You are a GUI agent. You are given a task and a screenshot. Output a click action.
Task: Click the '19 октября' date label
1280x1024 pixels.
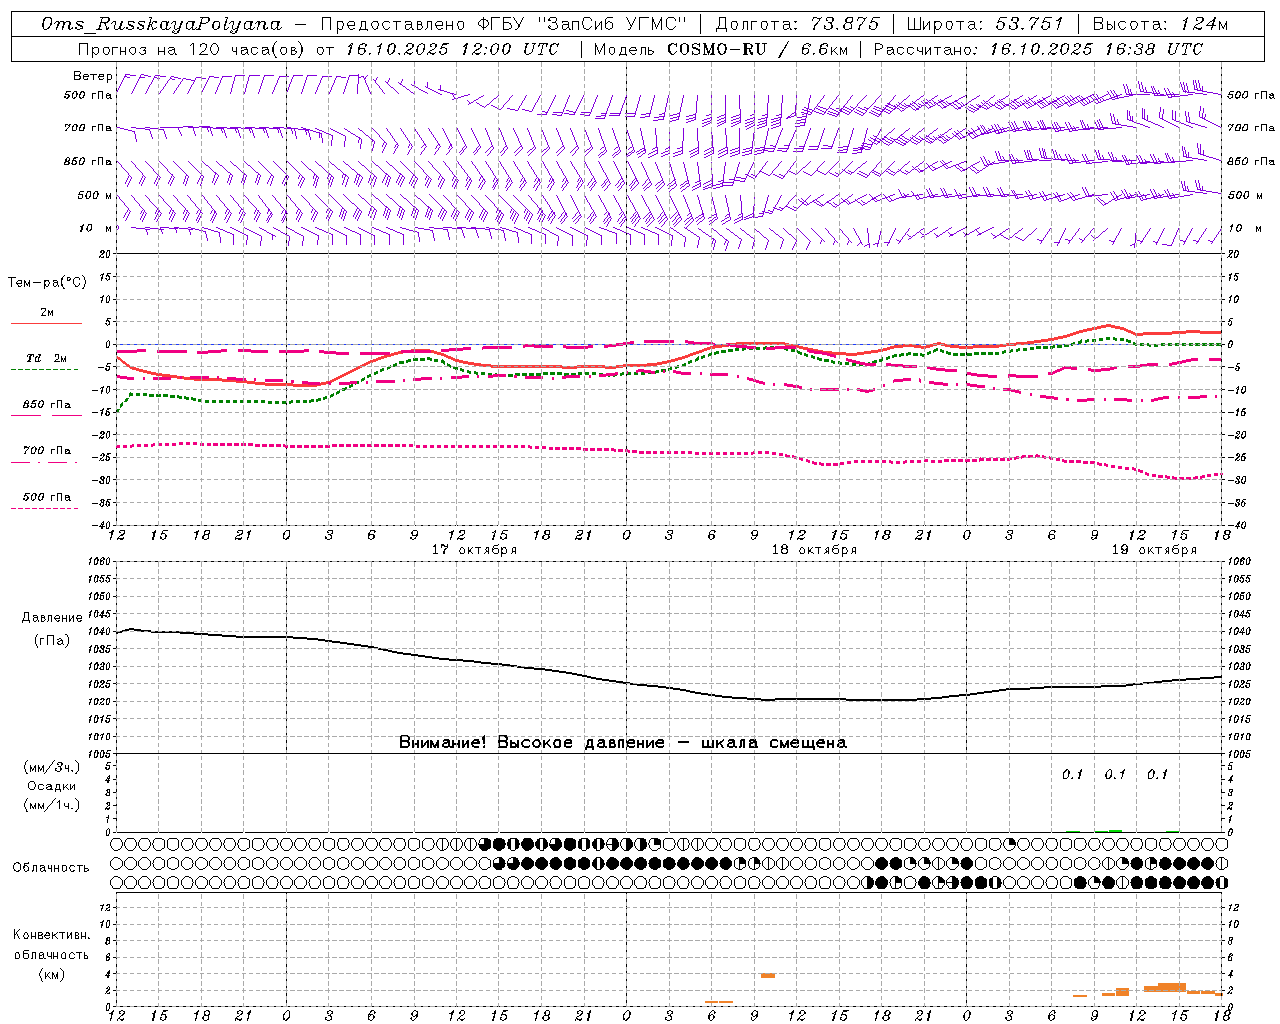coord(1154,550)
